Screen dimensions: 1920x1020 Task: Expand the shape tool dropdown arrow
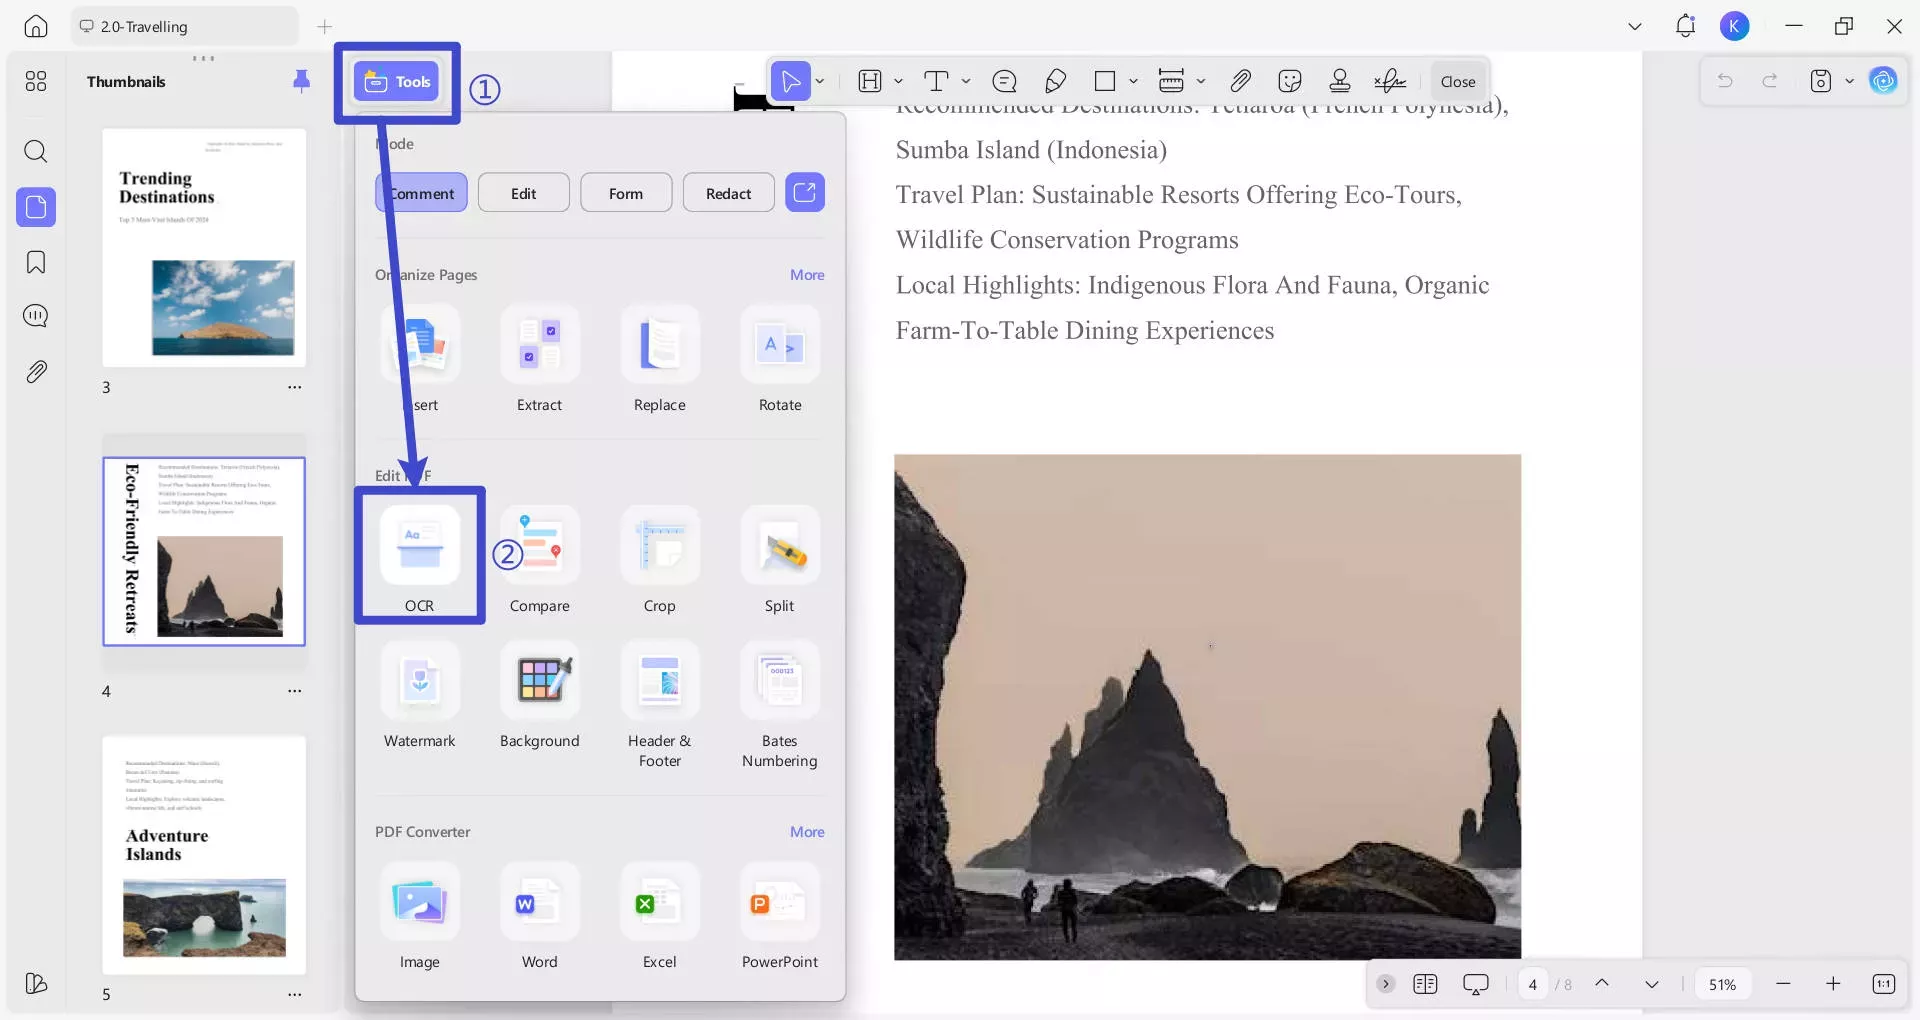[1133, 81]
